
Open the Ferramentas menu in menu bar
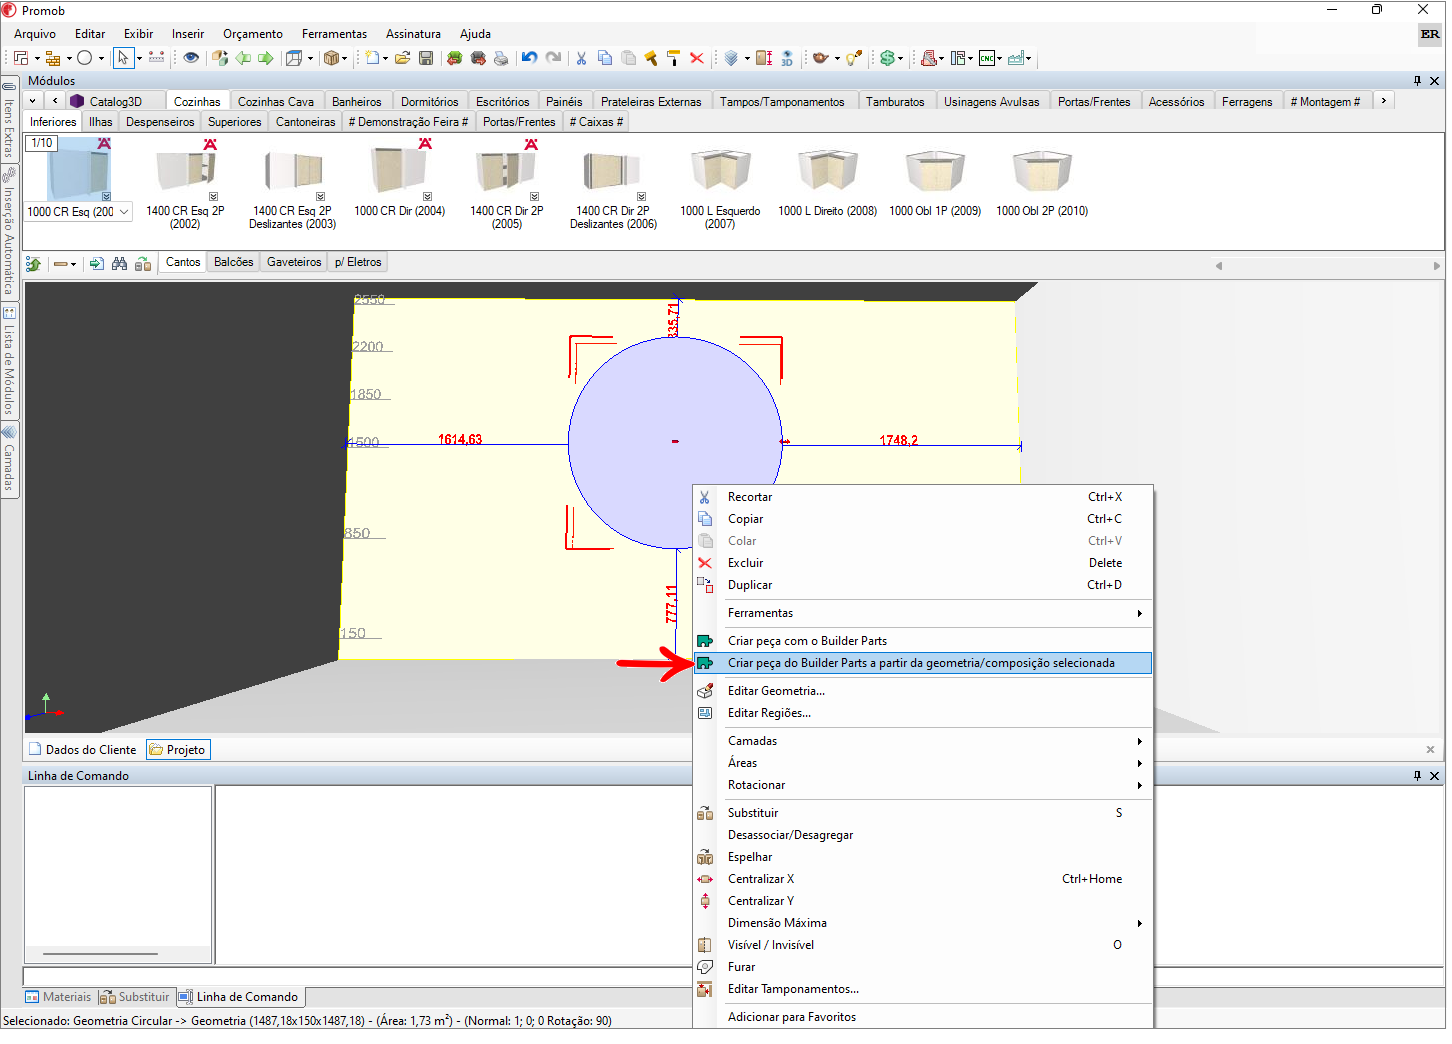334,34
